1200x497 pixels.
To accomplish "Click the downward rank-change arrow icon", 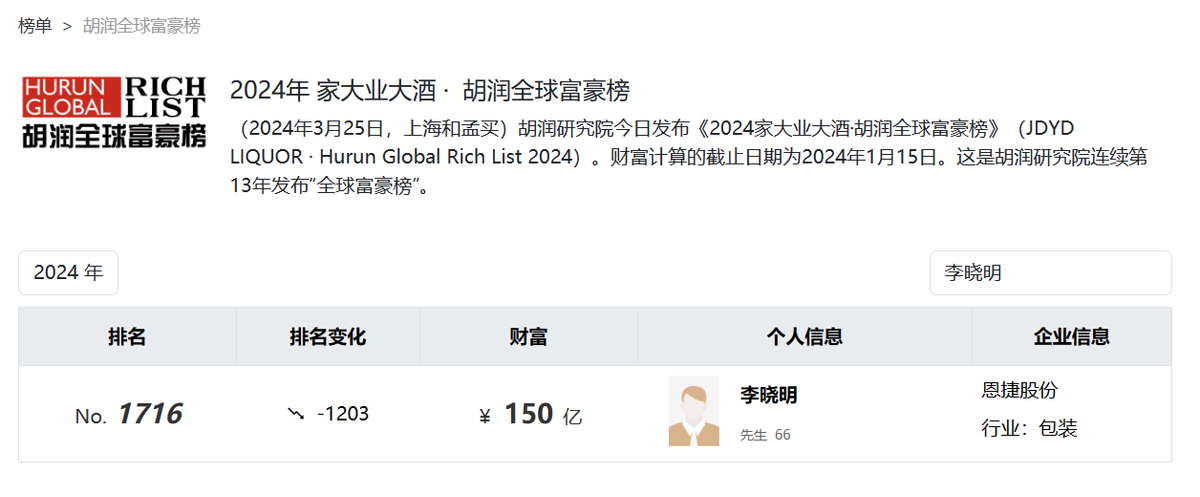I will [x=297, y=413].
